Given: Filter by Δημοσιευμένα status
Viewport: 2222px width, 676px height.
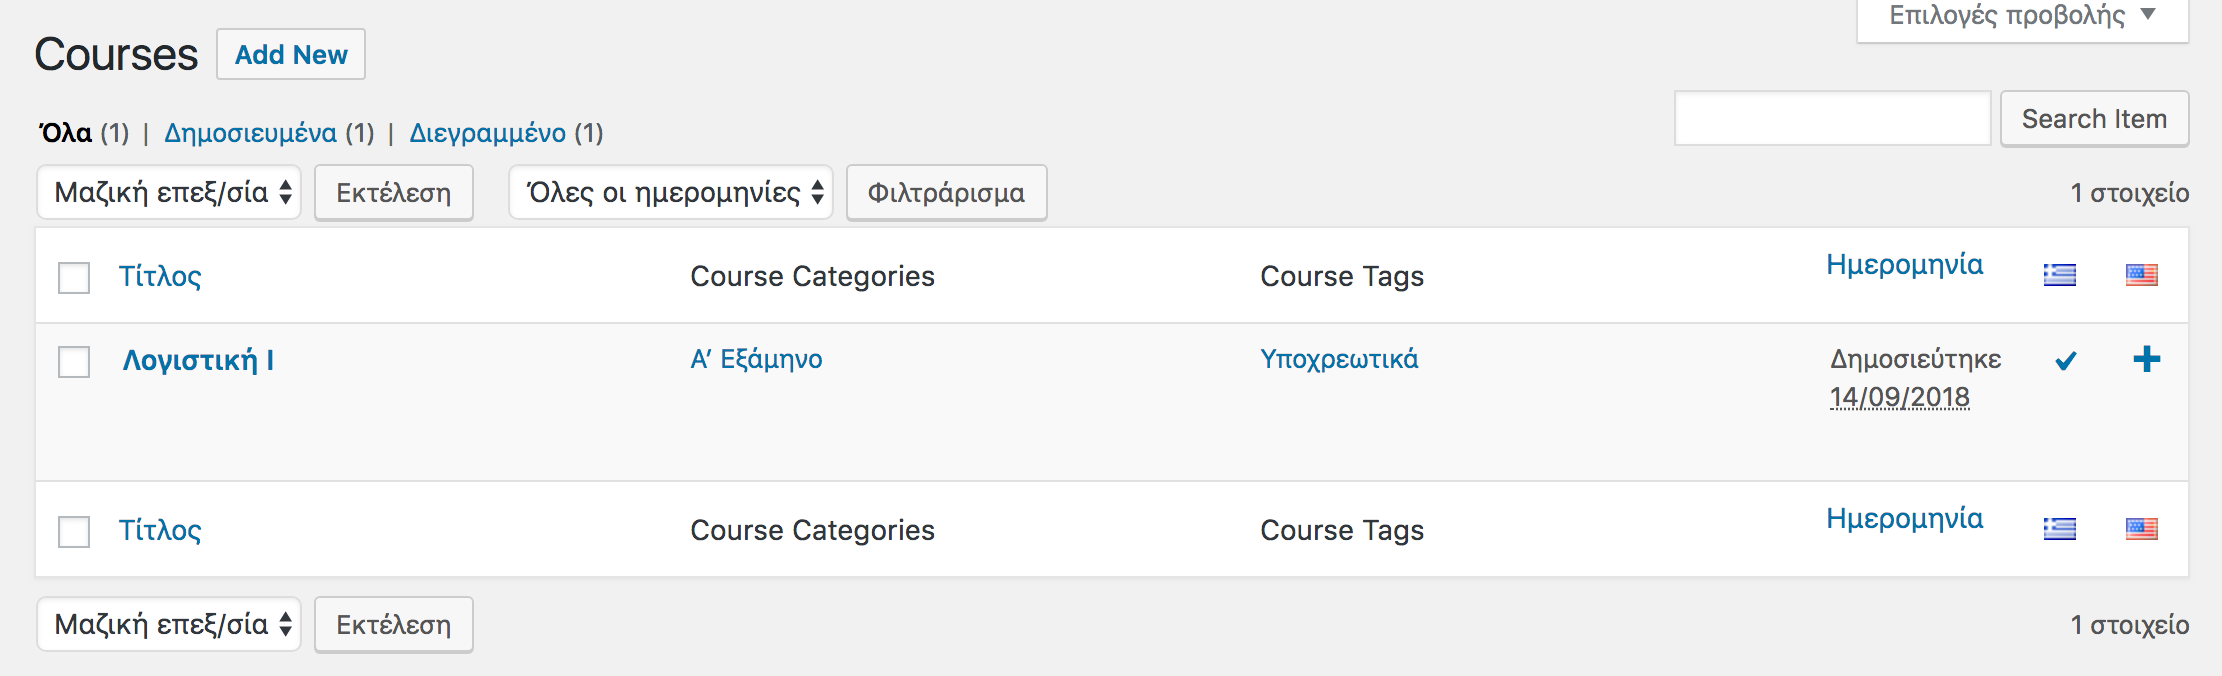Looking at the screenshot, I should (x=250, y=133).
